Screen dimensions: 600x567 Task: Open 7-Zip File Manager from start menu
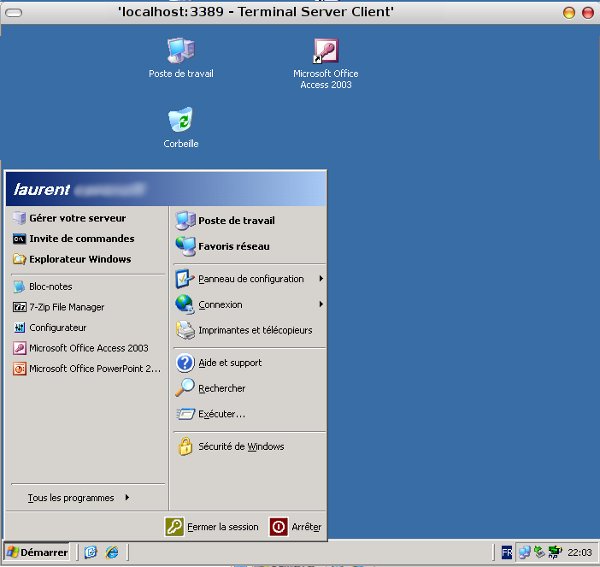(x=66, y=307)
